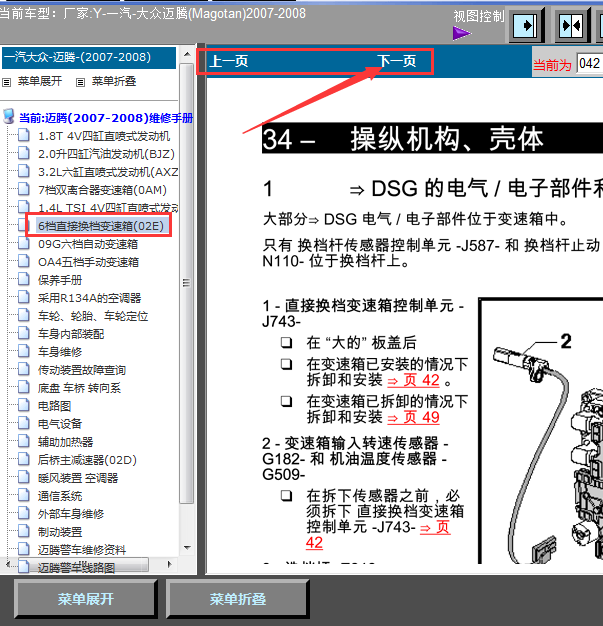Viewport: 603px width, 626px height.
Task: Click document icon next to 暖风装置 空调器
Action: (24, 477)
